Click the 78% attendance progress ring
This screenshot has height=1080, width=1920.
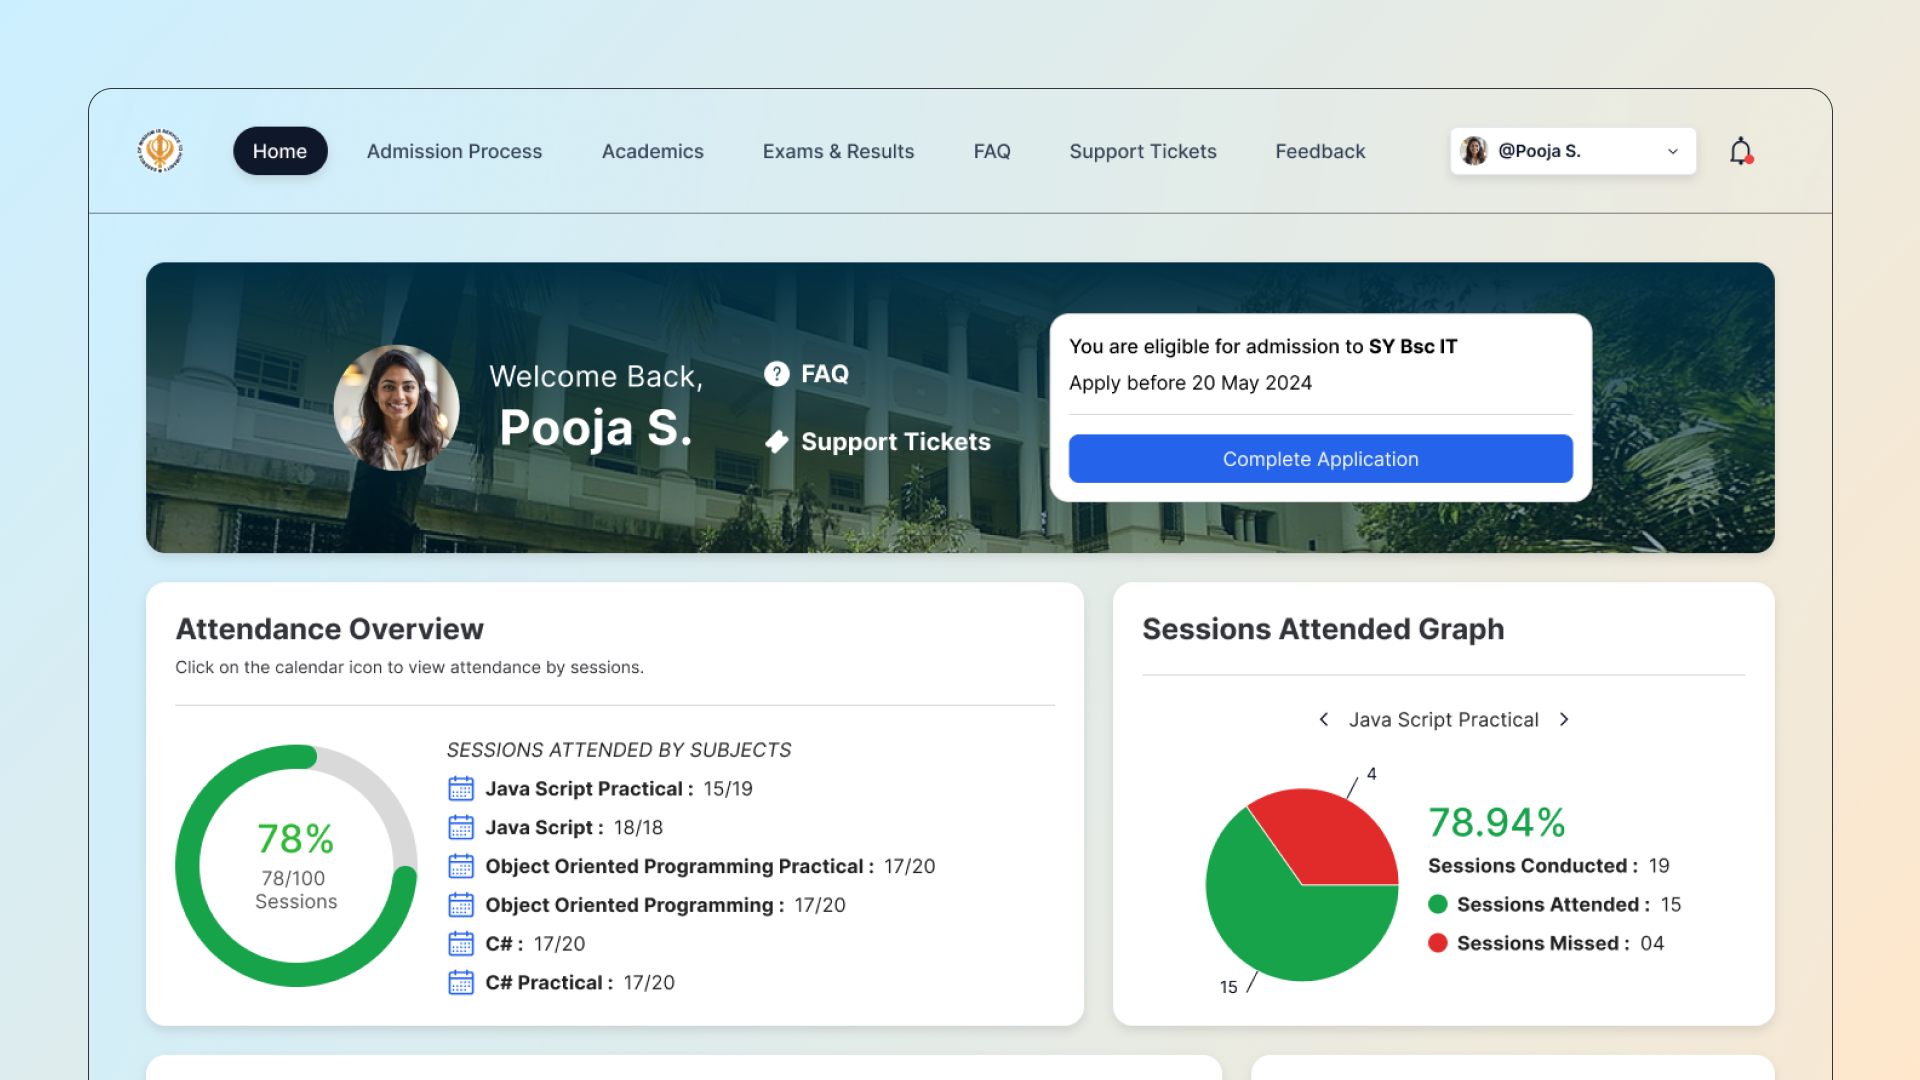click(296, 866)
